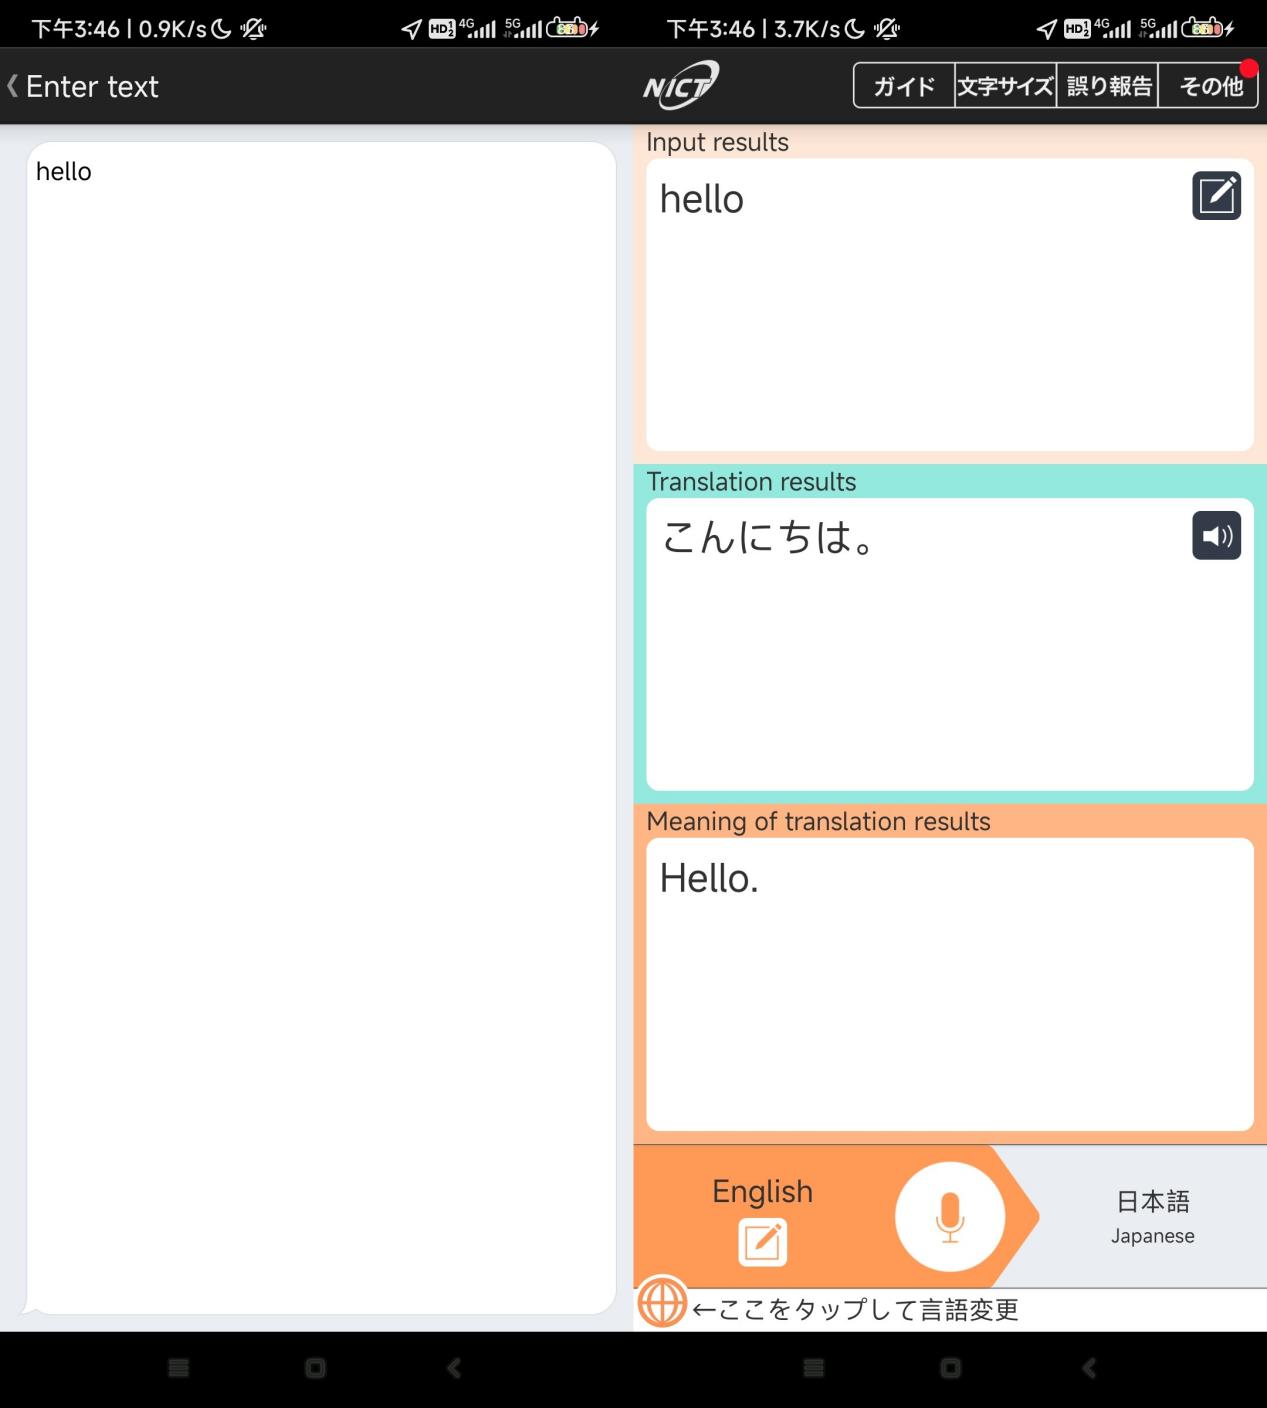This screenshot has height=1408, width=1267.
Task: Select the hello text in the input field
Action: pos(64,171)
